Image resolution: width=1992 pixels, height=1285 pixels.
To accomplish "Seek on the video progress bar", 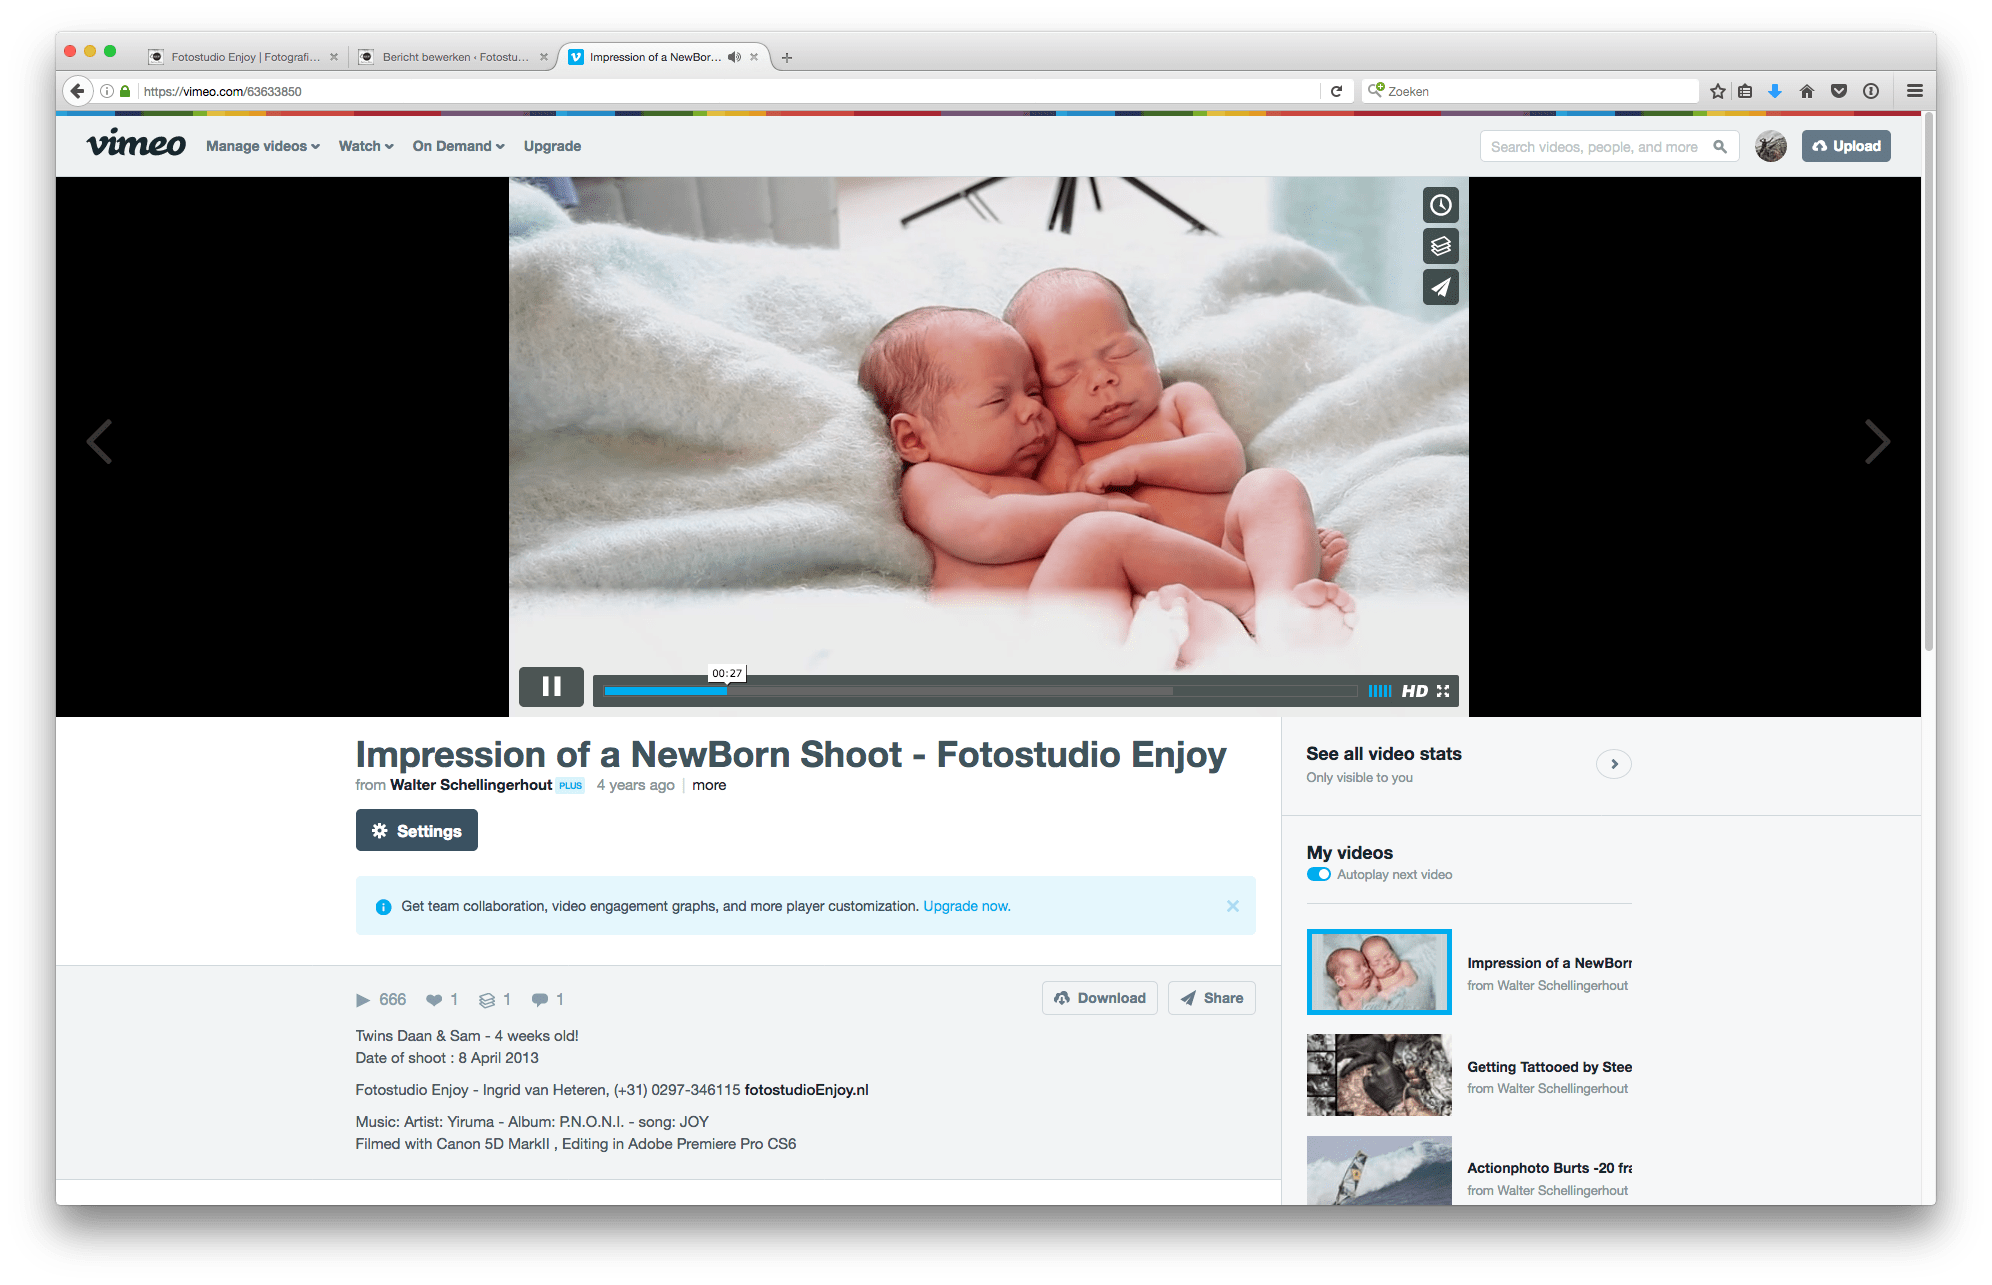I will 980,691.
